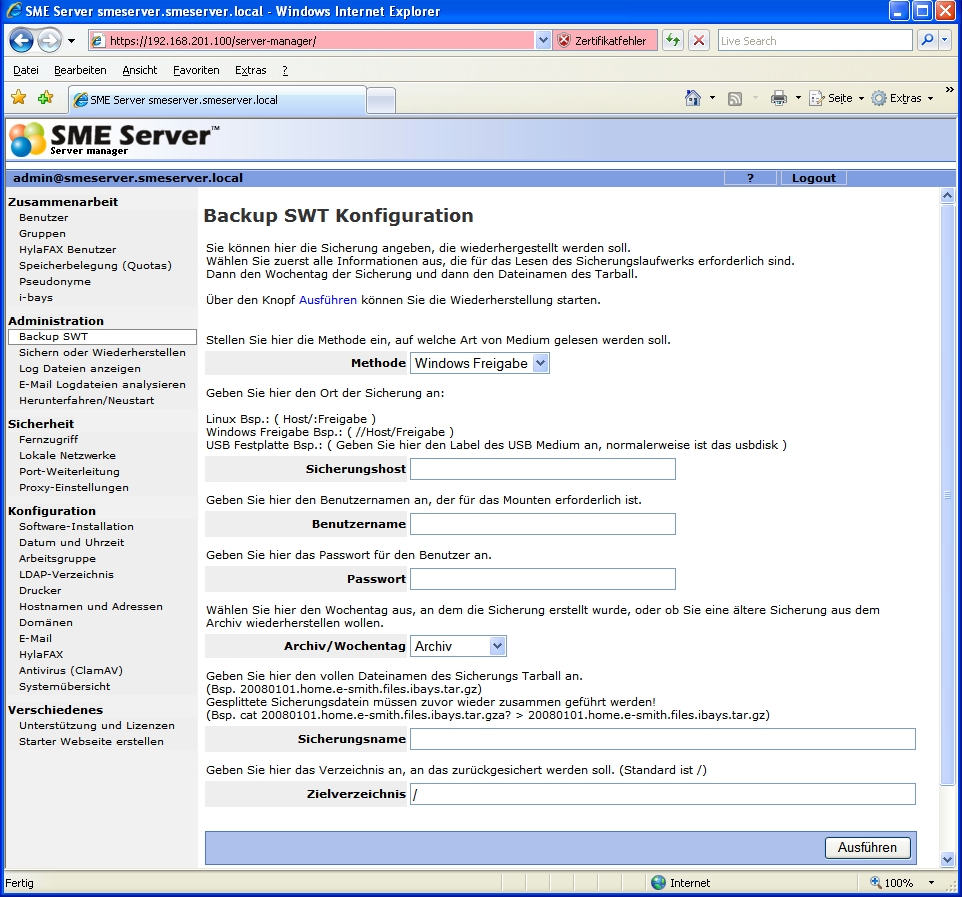Click the page scrollbar up arrow
Image resolution: width=962 pixels, height=897 pixels.
coord(947,196)
